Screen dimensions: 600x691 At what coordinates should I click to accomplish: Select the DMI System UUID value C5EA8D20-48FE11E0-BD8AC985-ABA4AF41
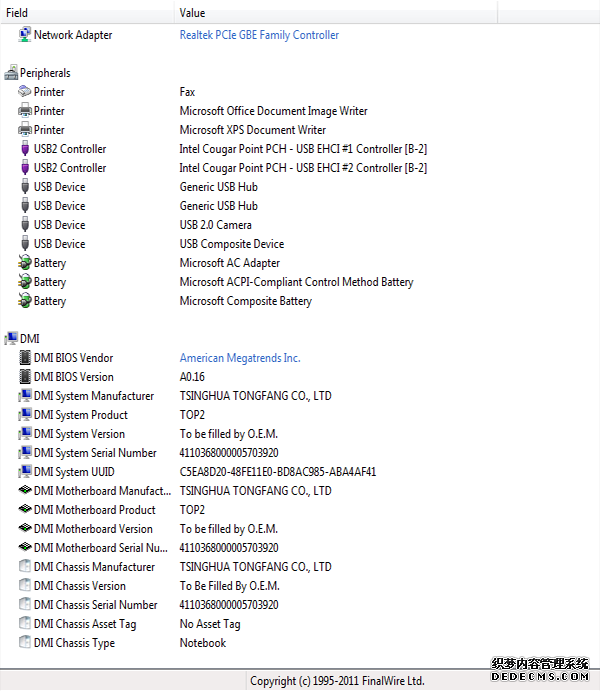point(278,472)
